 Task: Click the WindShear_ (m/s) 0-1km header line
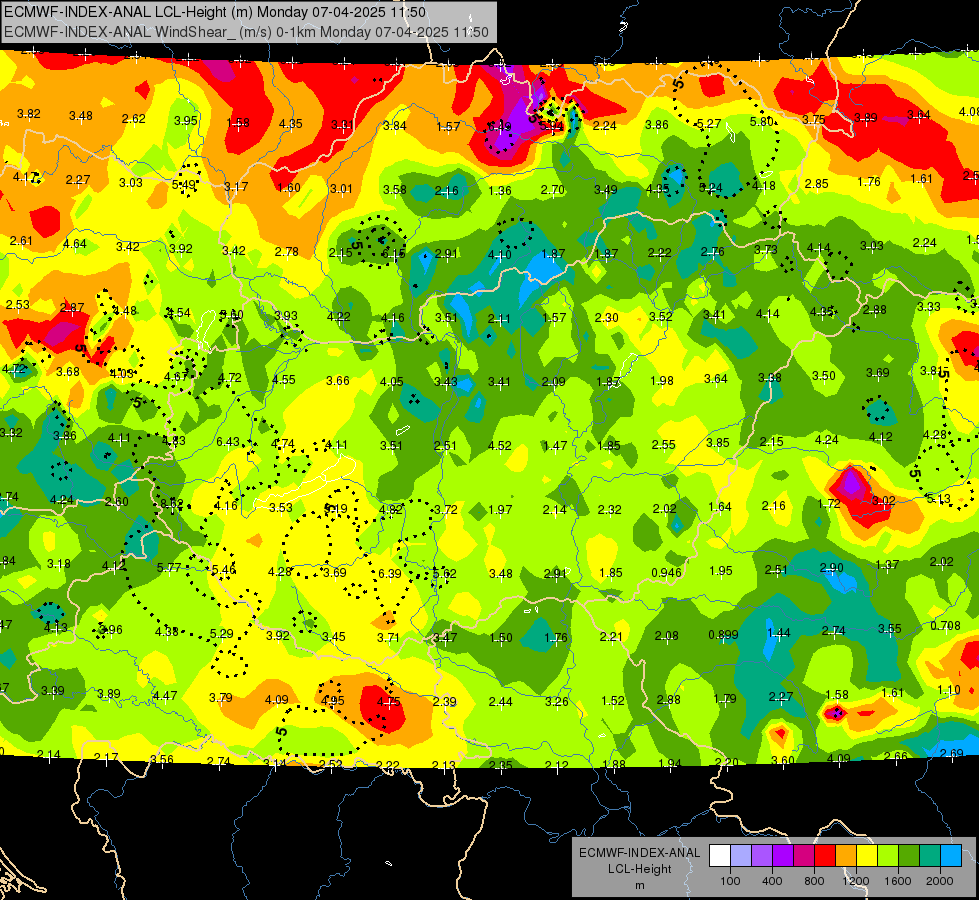point(247,32)
